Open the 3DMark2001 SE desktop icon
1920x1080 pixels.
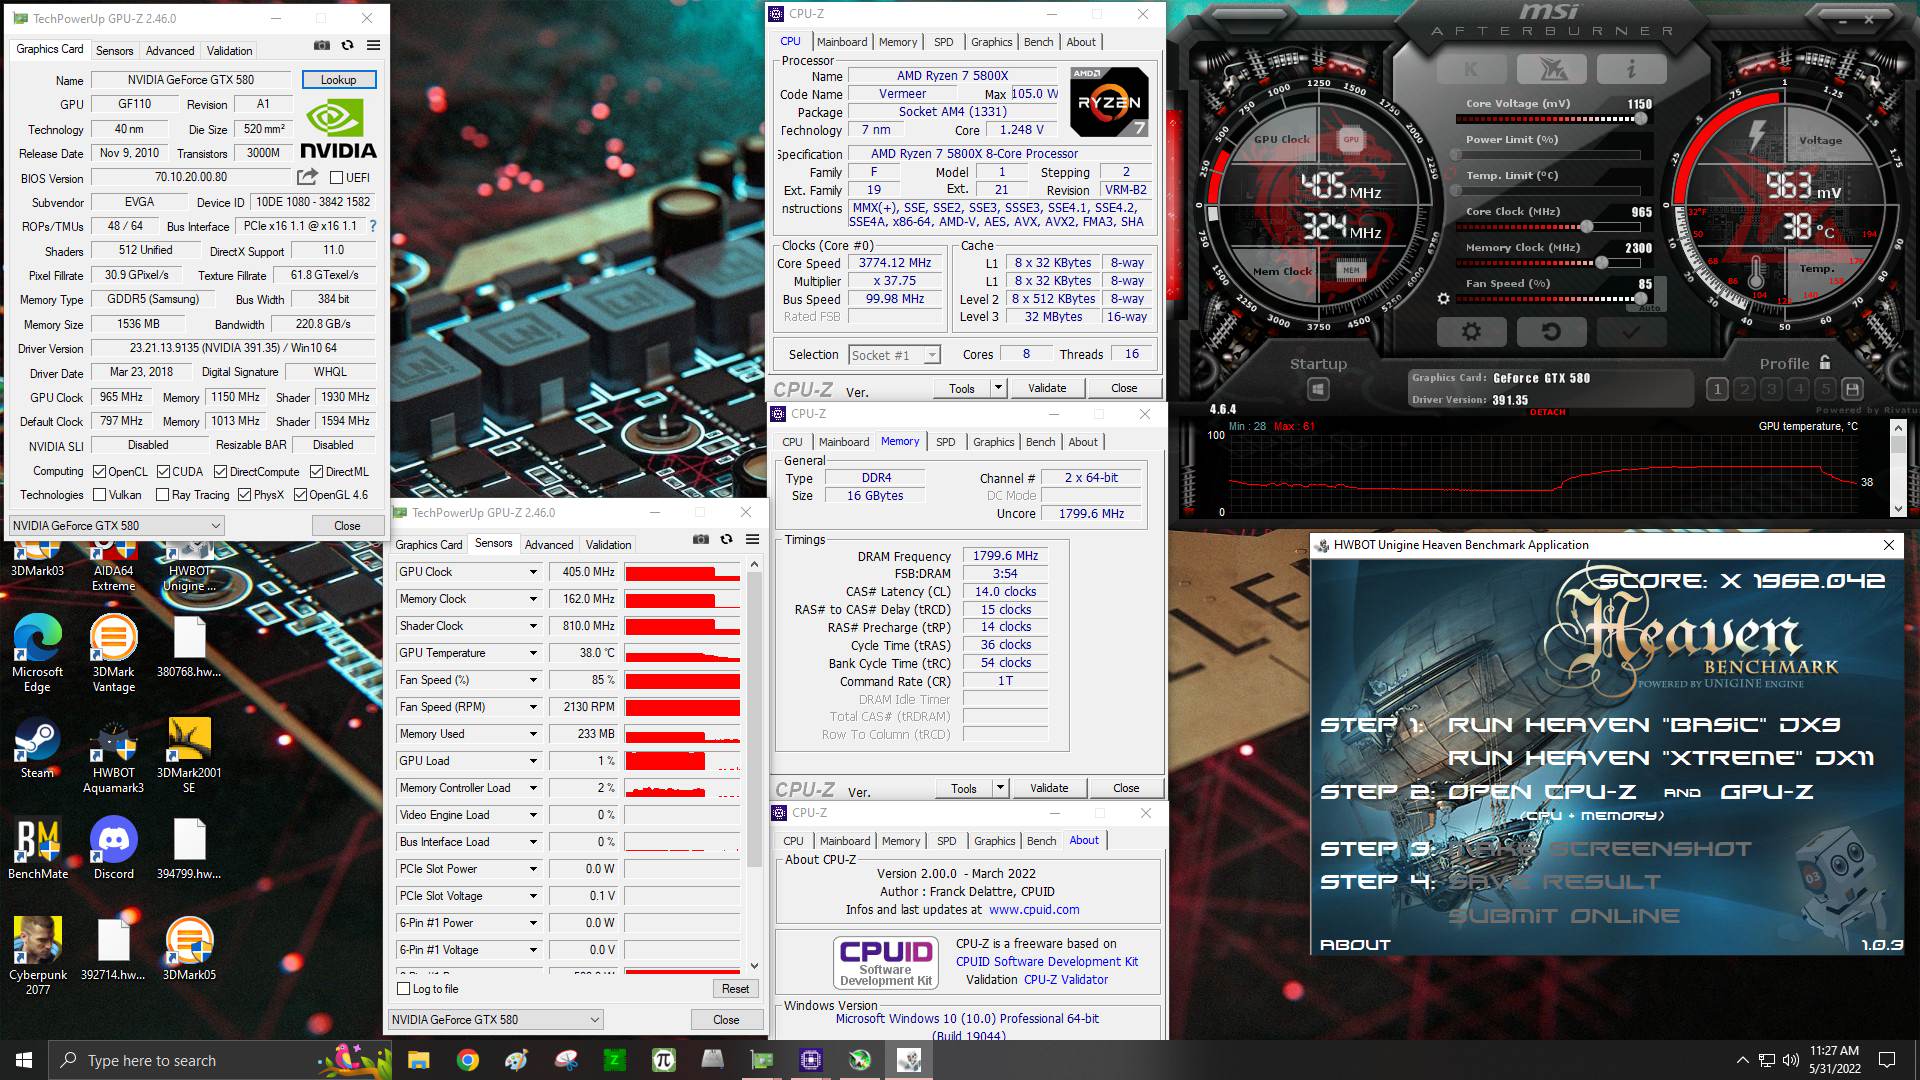coord(189,756)
